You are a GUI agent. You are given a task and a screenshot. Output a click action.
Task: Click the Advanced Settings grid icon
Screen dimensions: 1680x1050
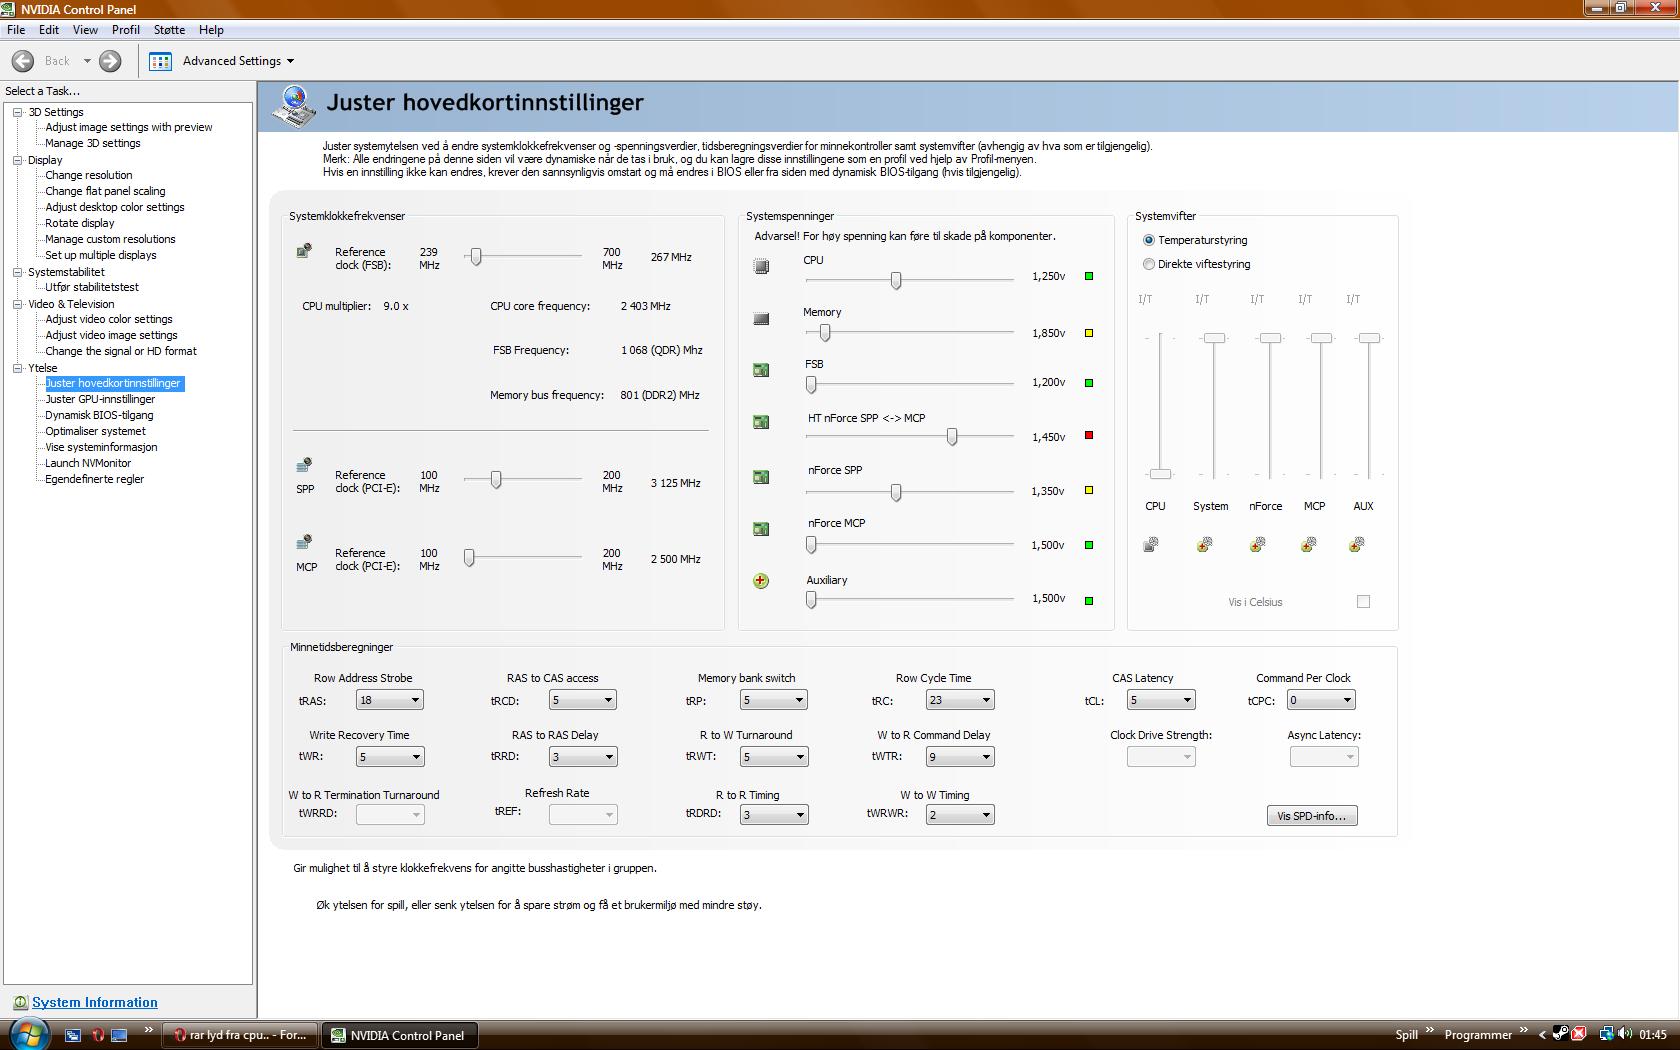(x=160, y=61)
